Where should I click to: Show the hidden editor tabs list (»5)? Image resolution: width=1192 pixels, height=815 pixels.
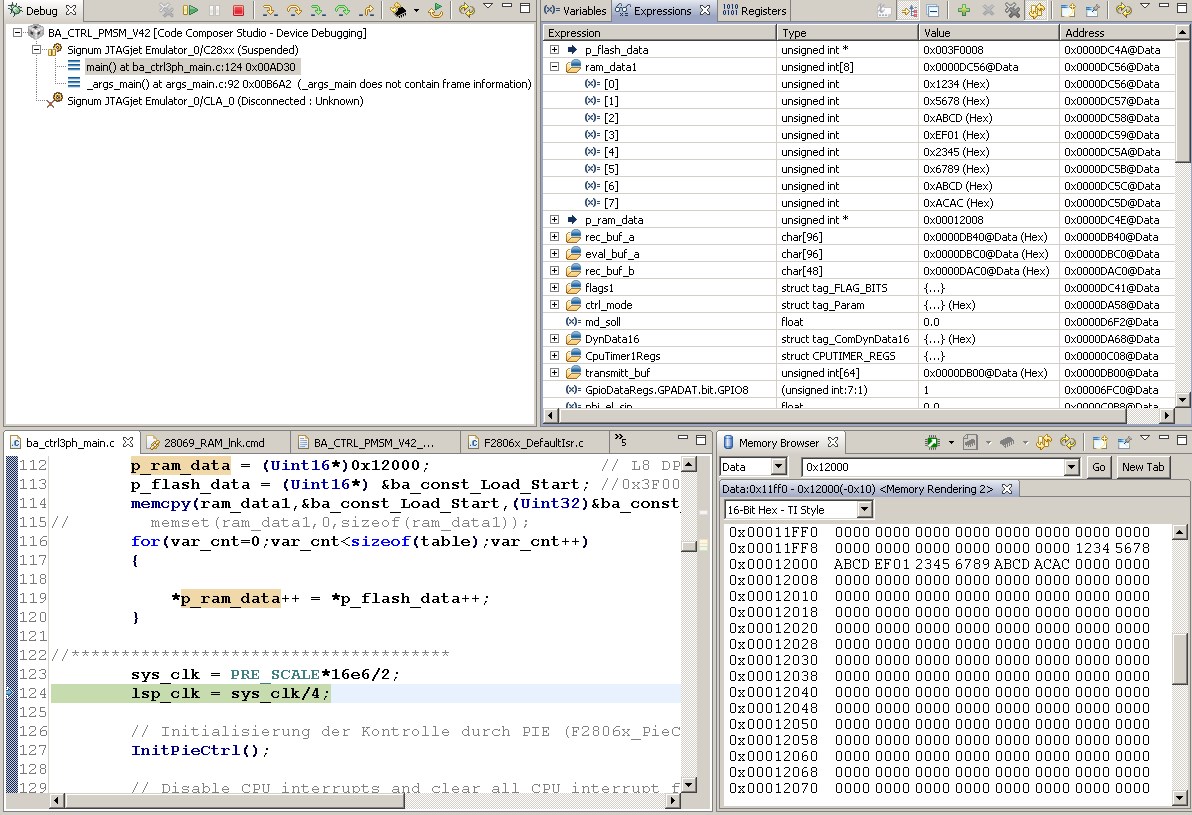click(x=620, y=440)
